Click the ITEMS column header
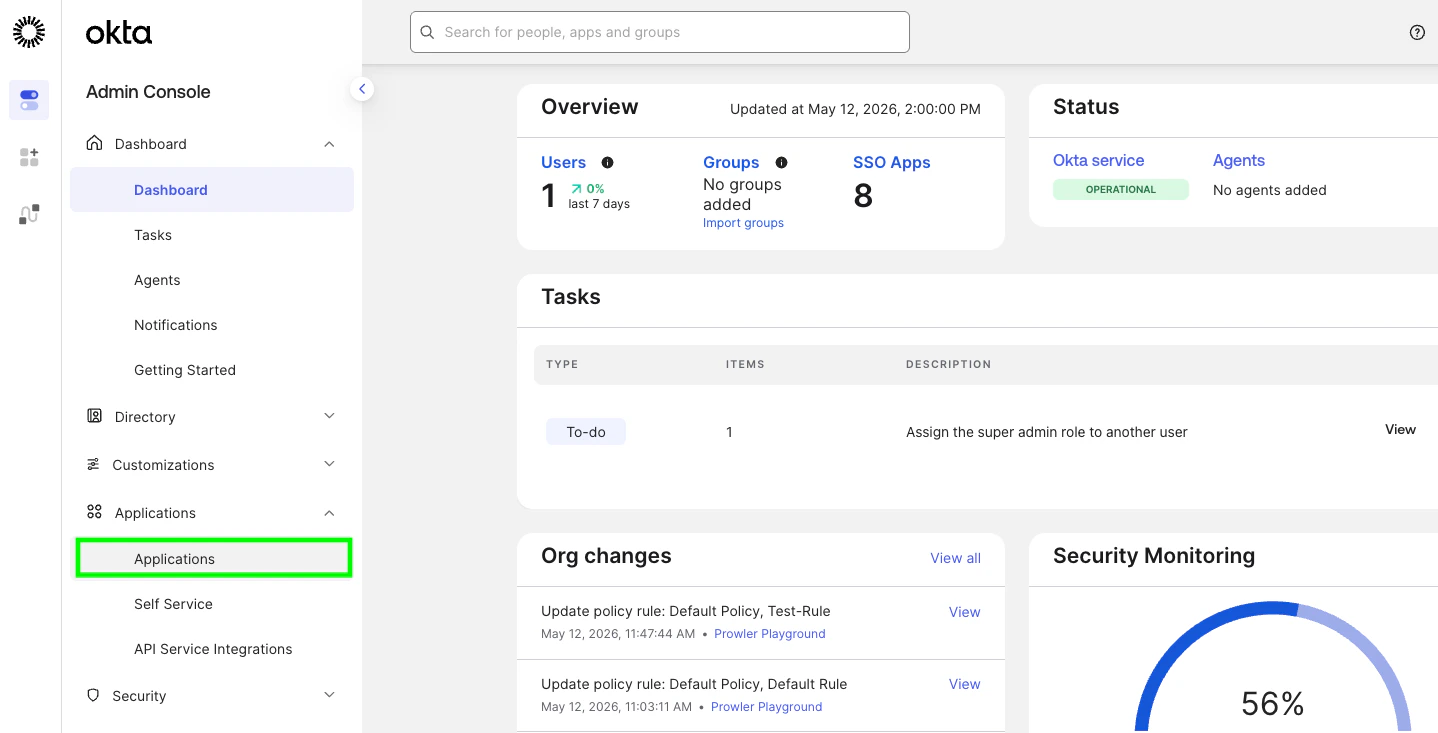The height and width of the screenshot is (733, 1438). 745,364
